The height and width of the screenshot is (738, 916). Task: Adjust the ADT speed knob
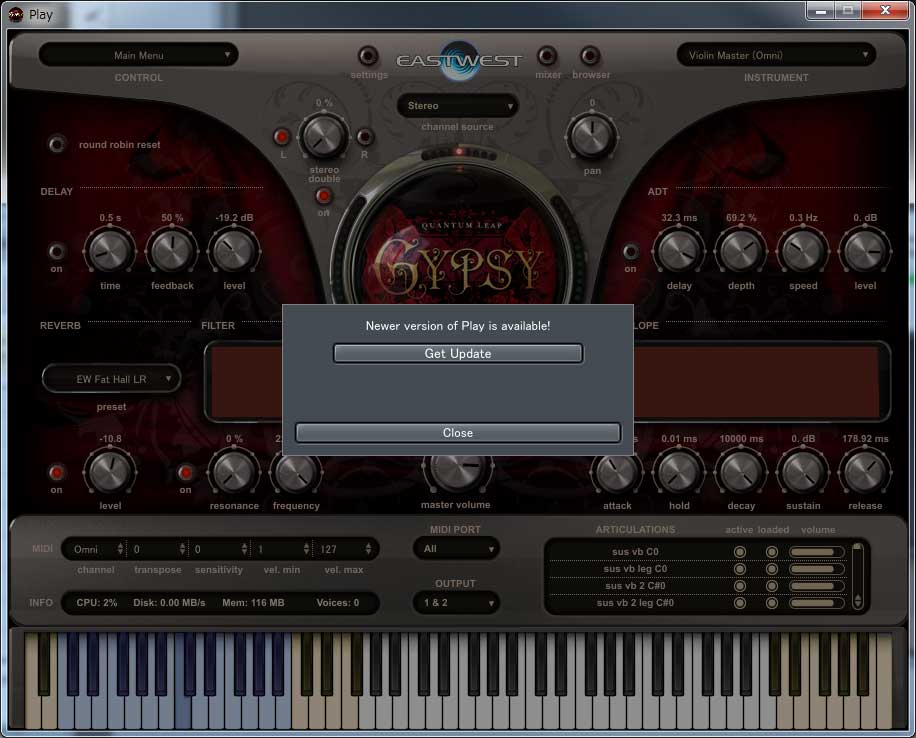[803, 251]
